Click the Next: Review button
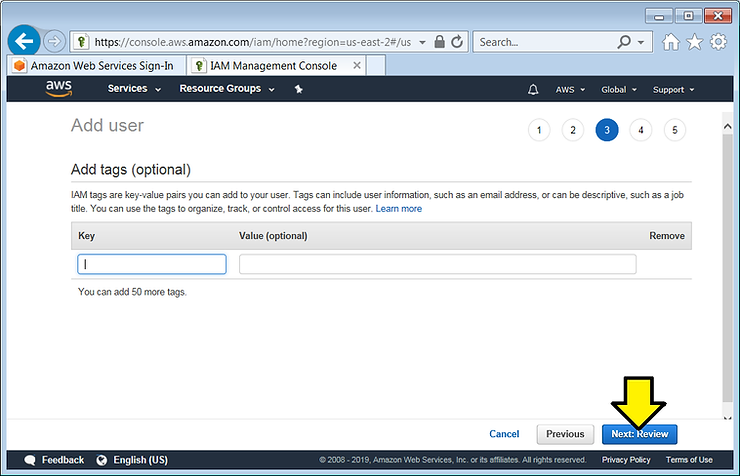The image size is (740, 476). pos(639,434)
